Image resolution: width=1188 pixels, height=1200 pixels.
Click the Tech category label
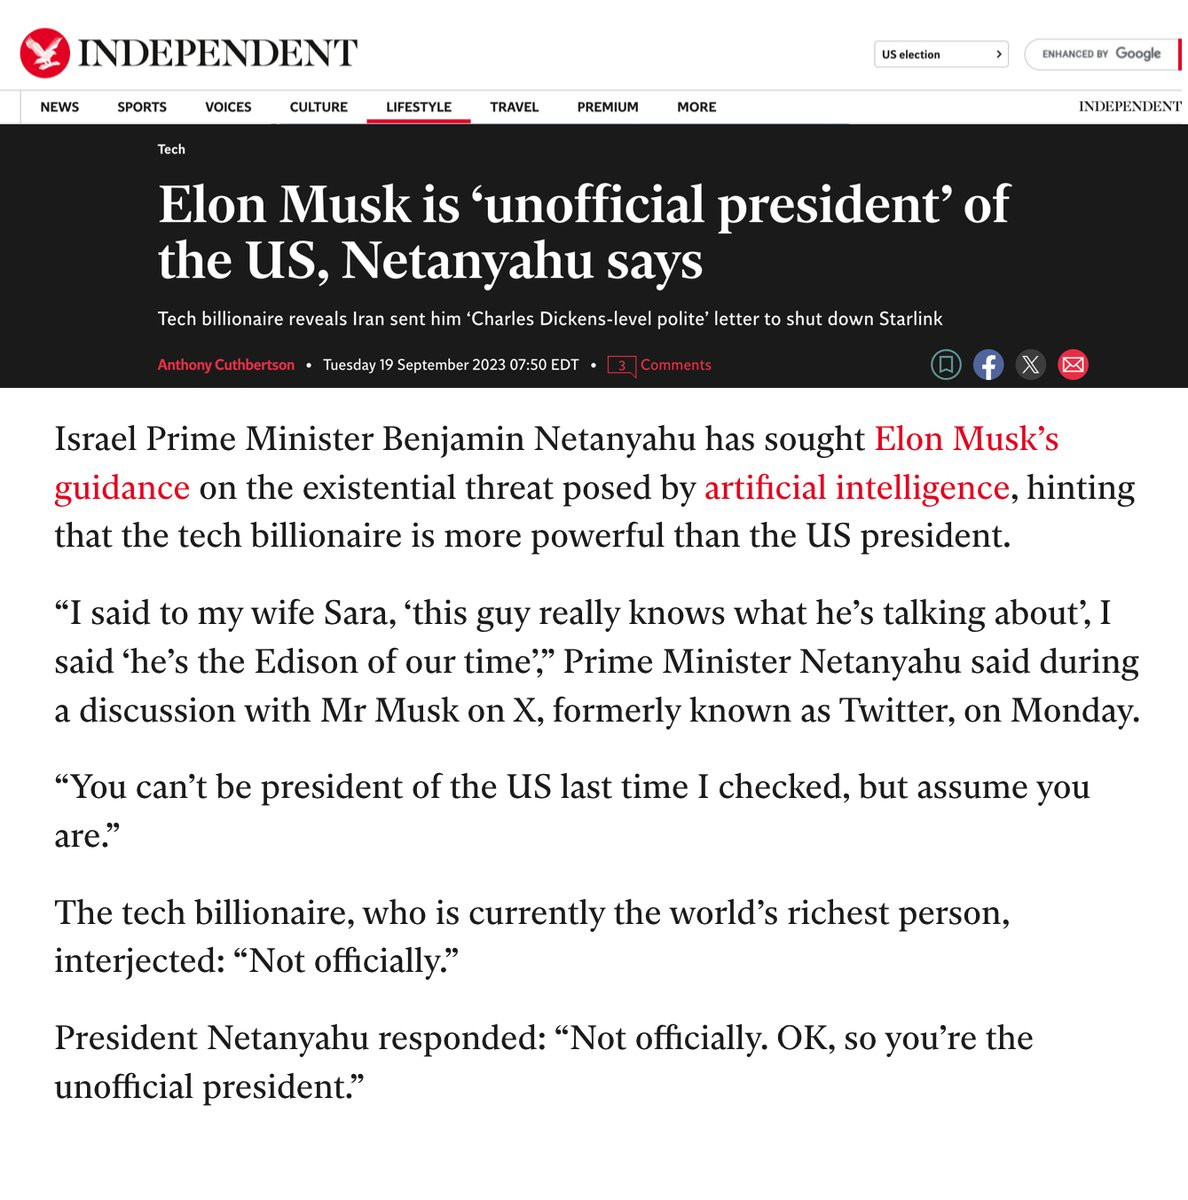171,149
